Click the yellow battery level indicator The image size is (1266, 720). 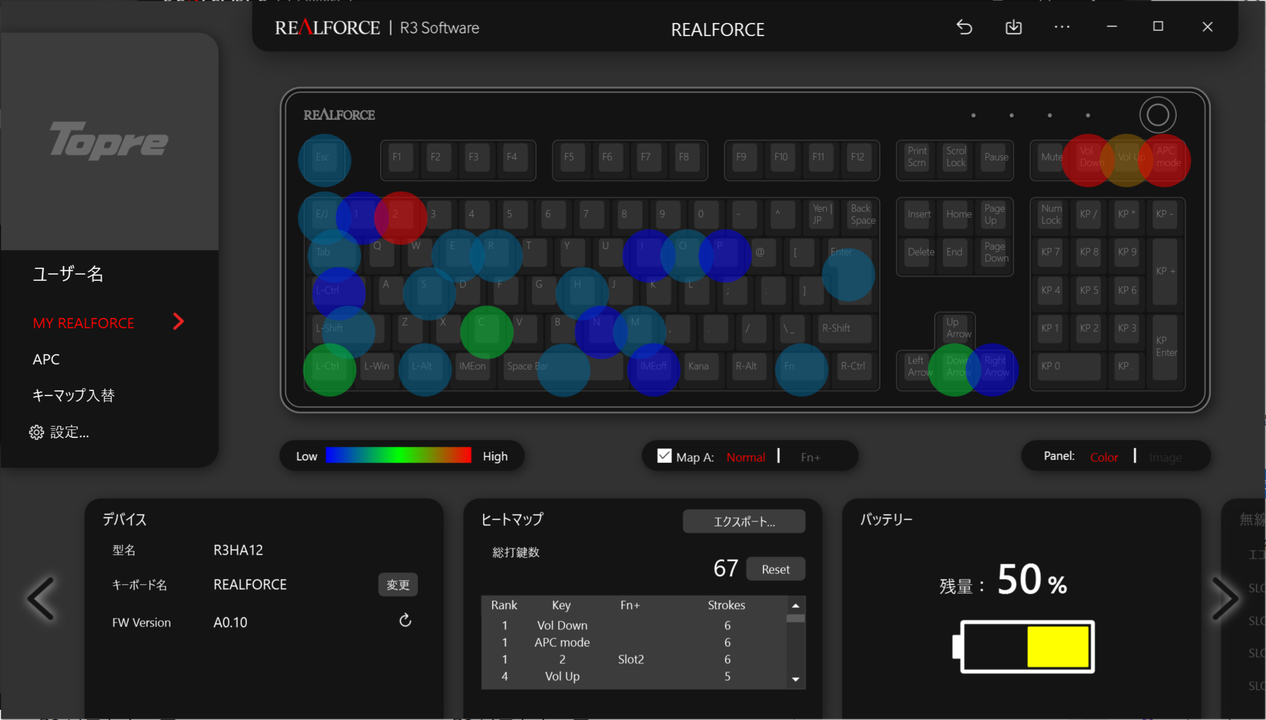[x=1058, y=647]
